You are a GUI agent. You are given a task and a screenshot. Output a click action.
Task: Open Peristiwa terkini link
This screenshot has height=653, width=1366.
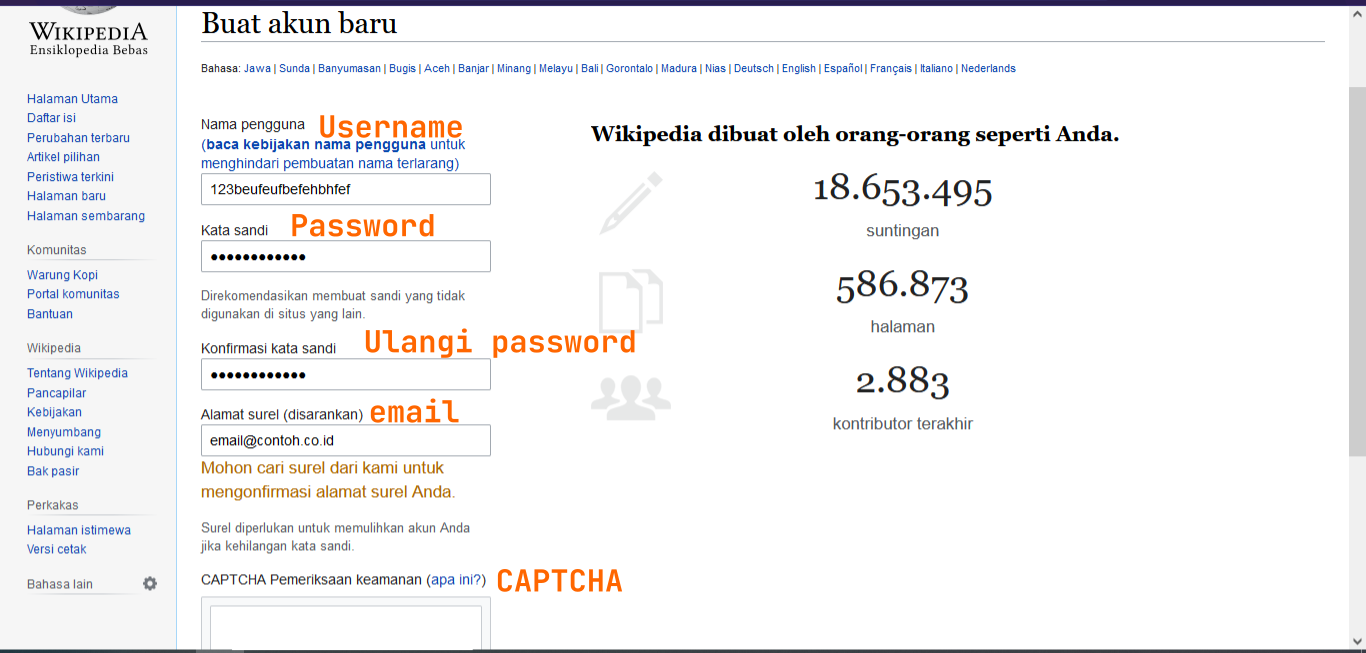(70, 177)
